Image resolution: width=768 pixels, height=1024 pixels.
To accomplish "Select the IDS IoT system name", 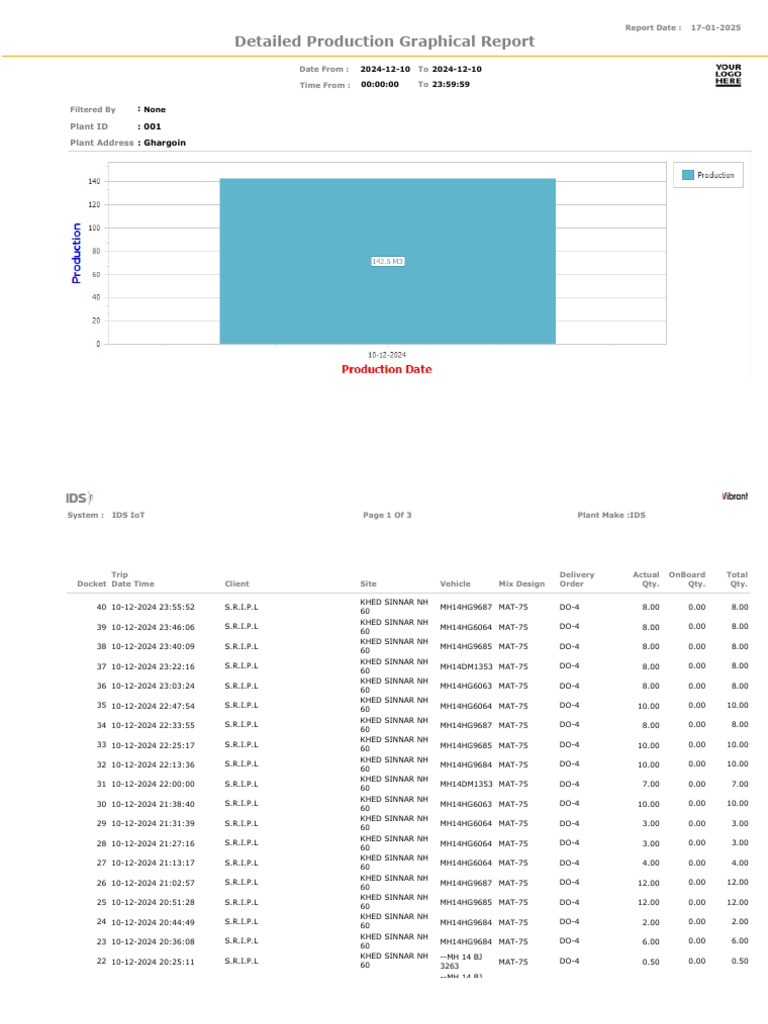I will click(x=128, y=515).
